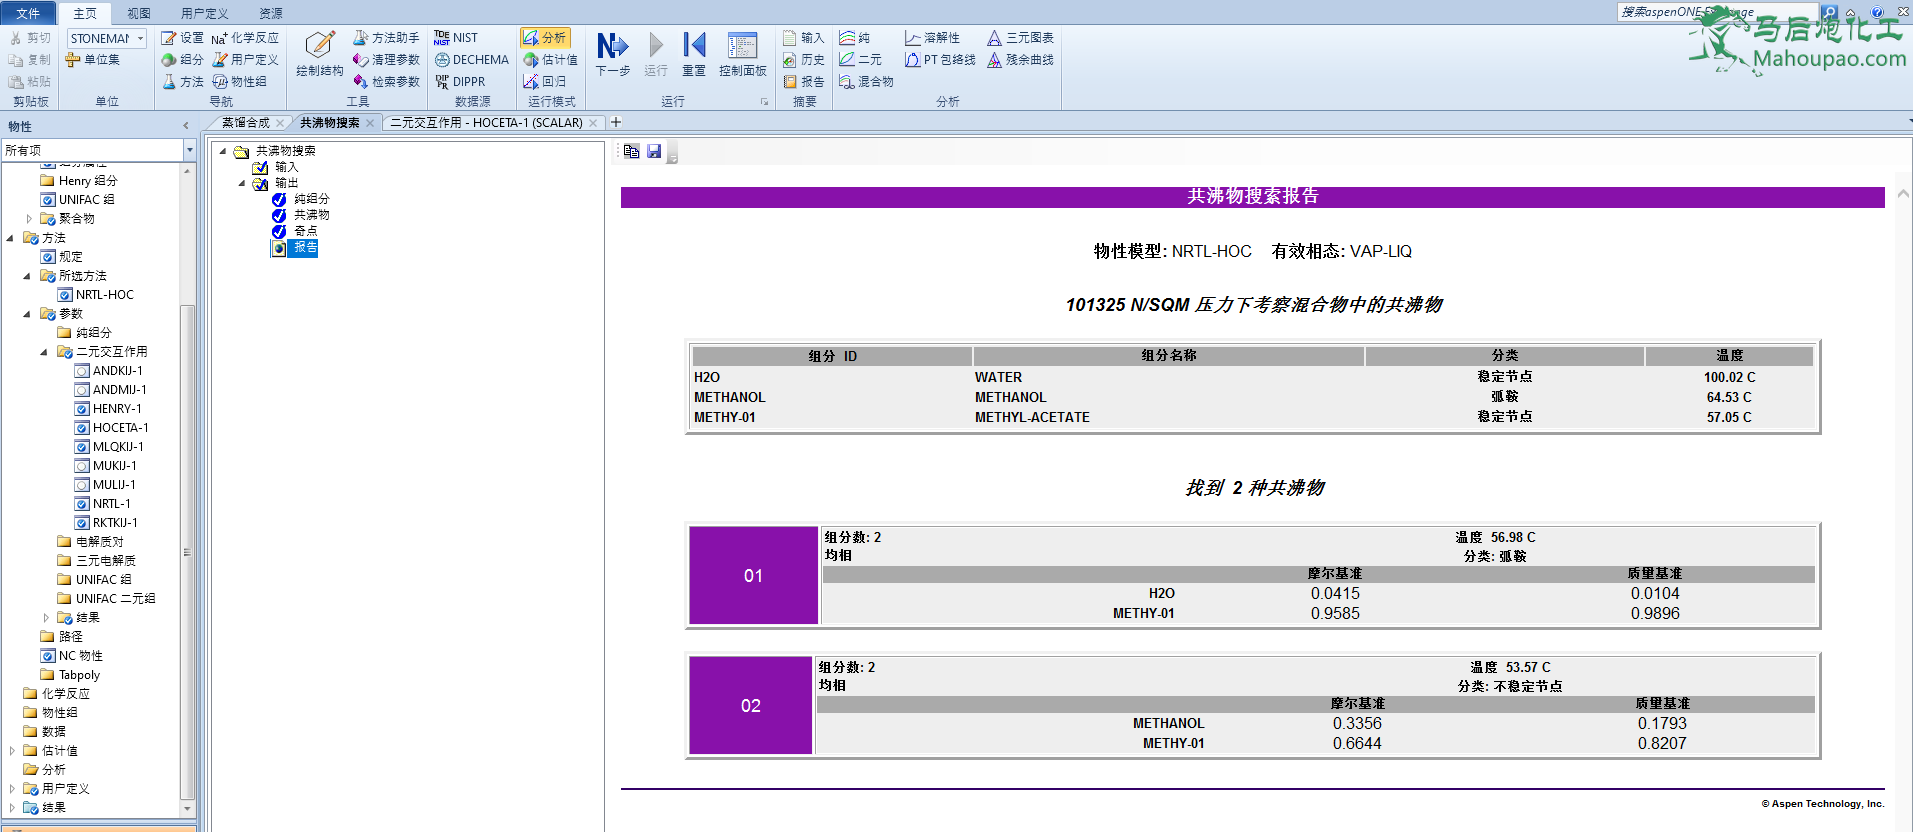Open 物性组 property sets in ribbon

pos(240,82)
